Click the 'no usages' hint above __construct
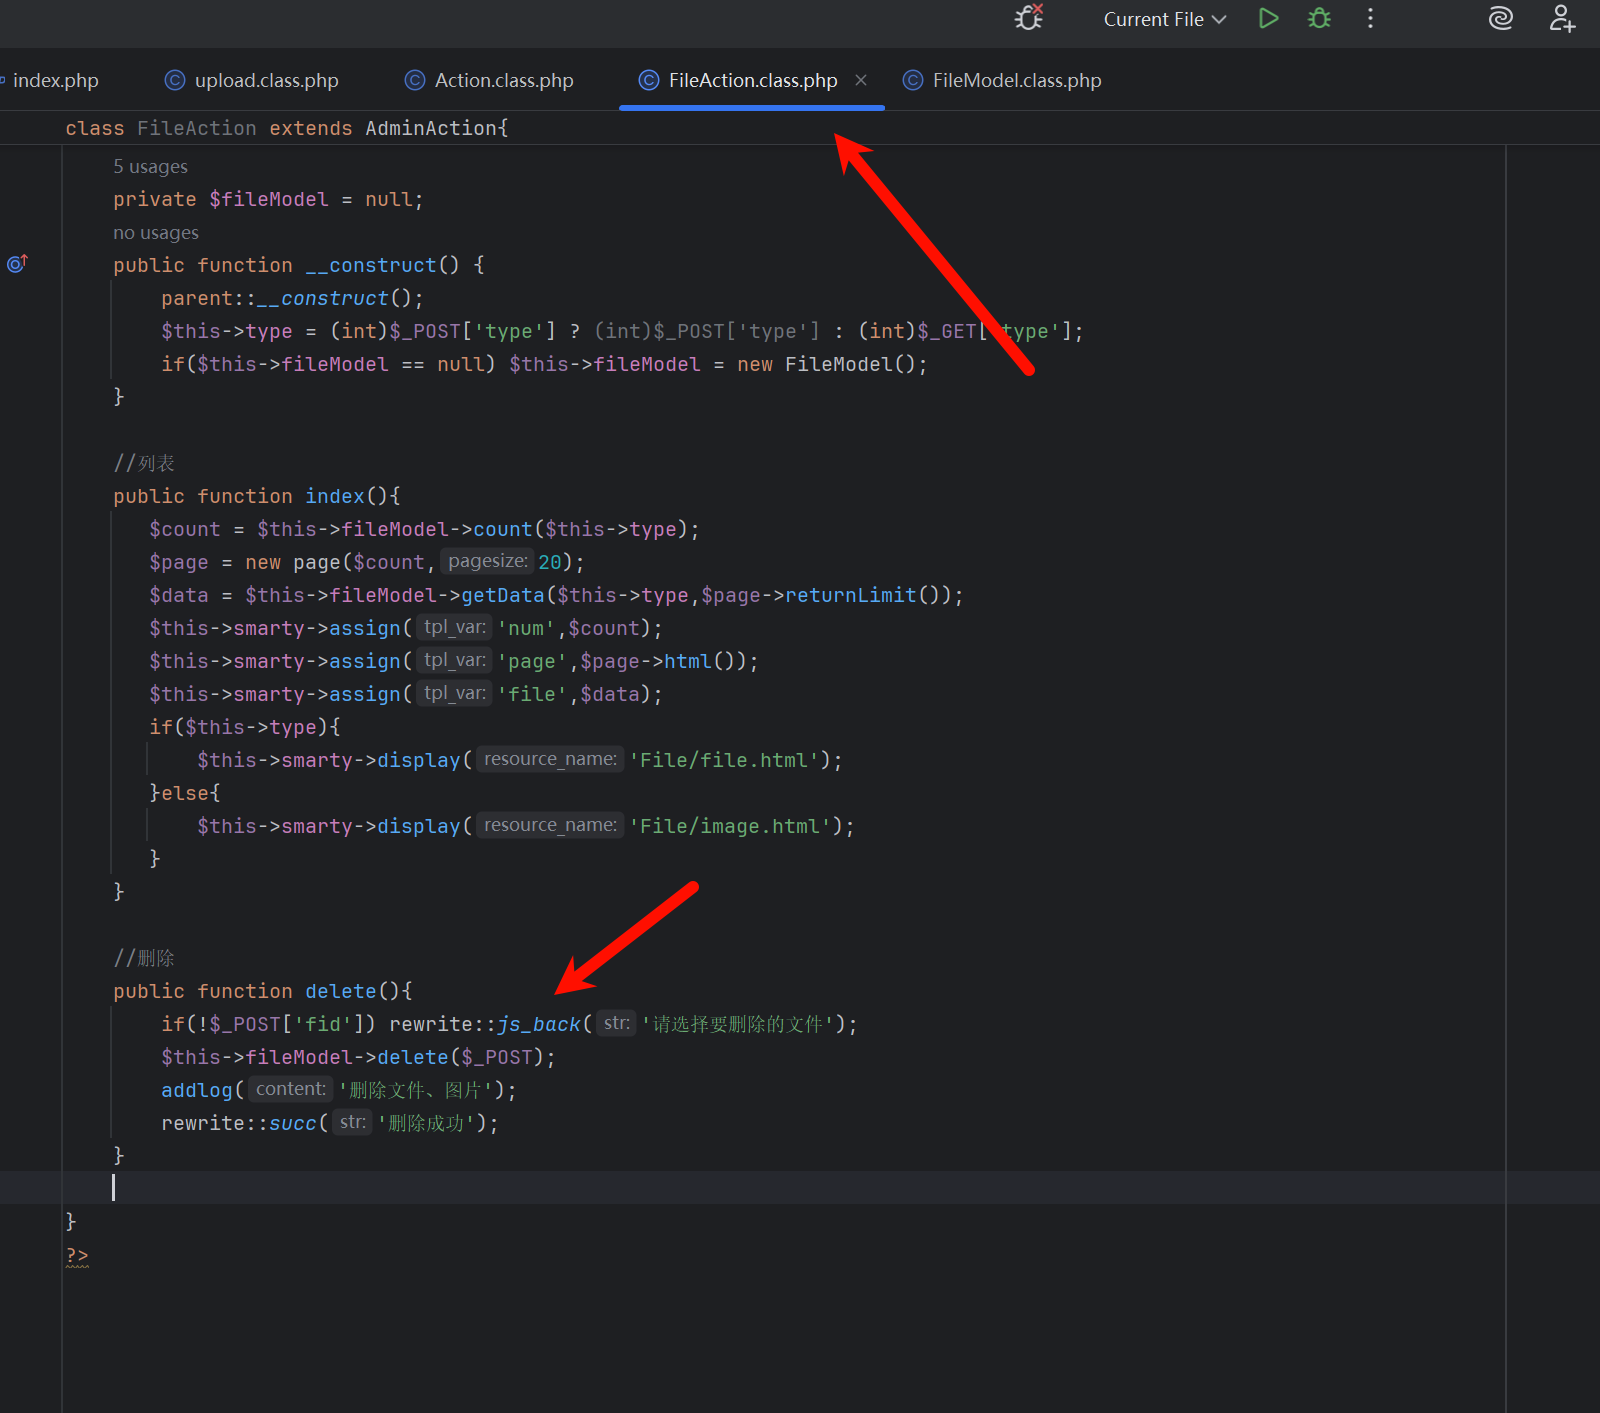The height and width of the screenshot is (1413, 1600). click(156, 232)
